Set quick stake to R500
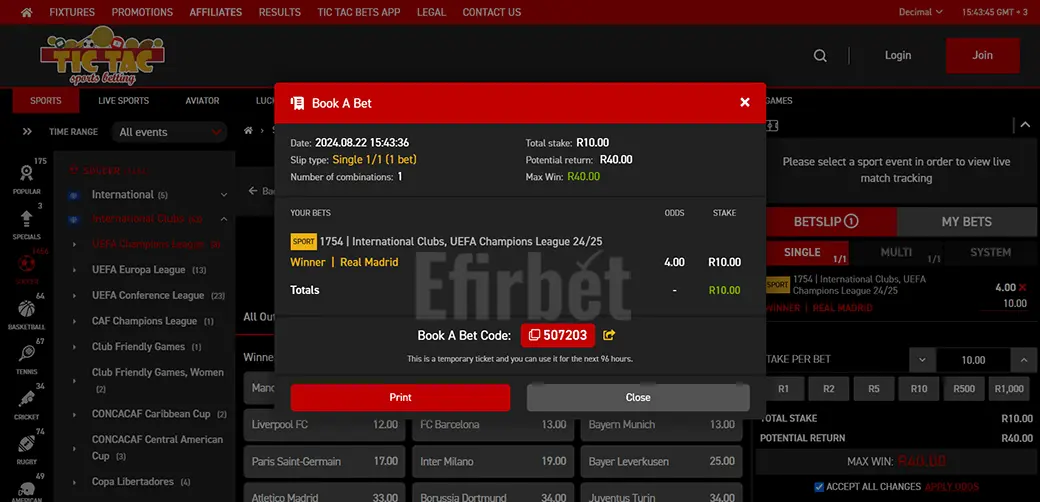 pos(964,389)
